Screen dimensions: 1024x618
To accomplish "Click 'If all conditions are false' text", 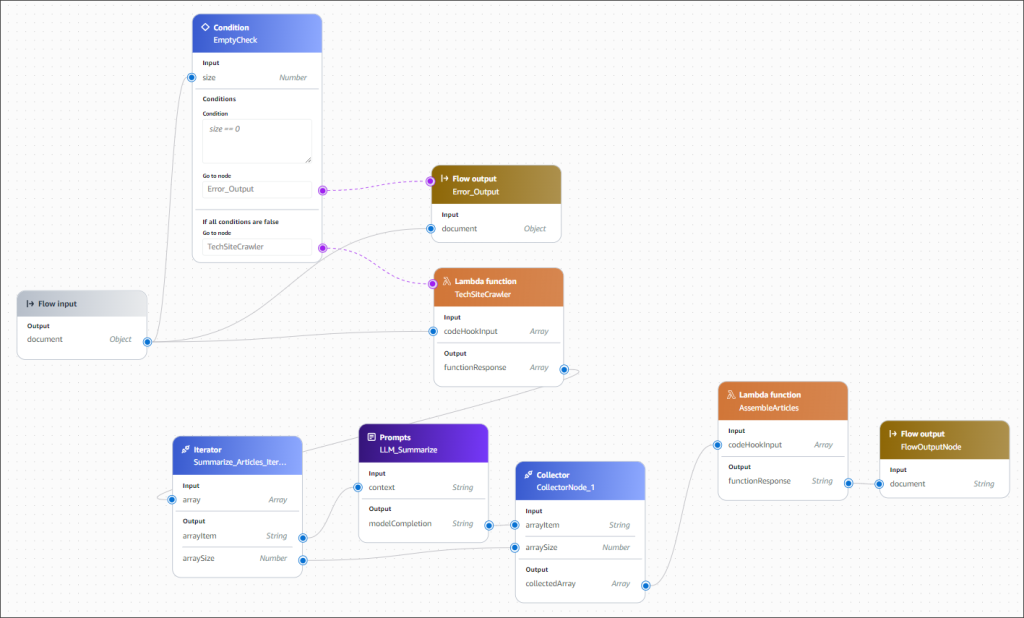I will coord(240,222).
